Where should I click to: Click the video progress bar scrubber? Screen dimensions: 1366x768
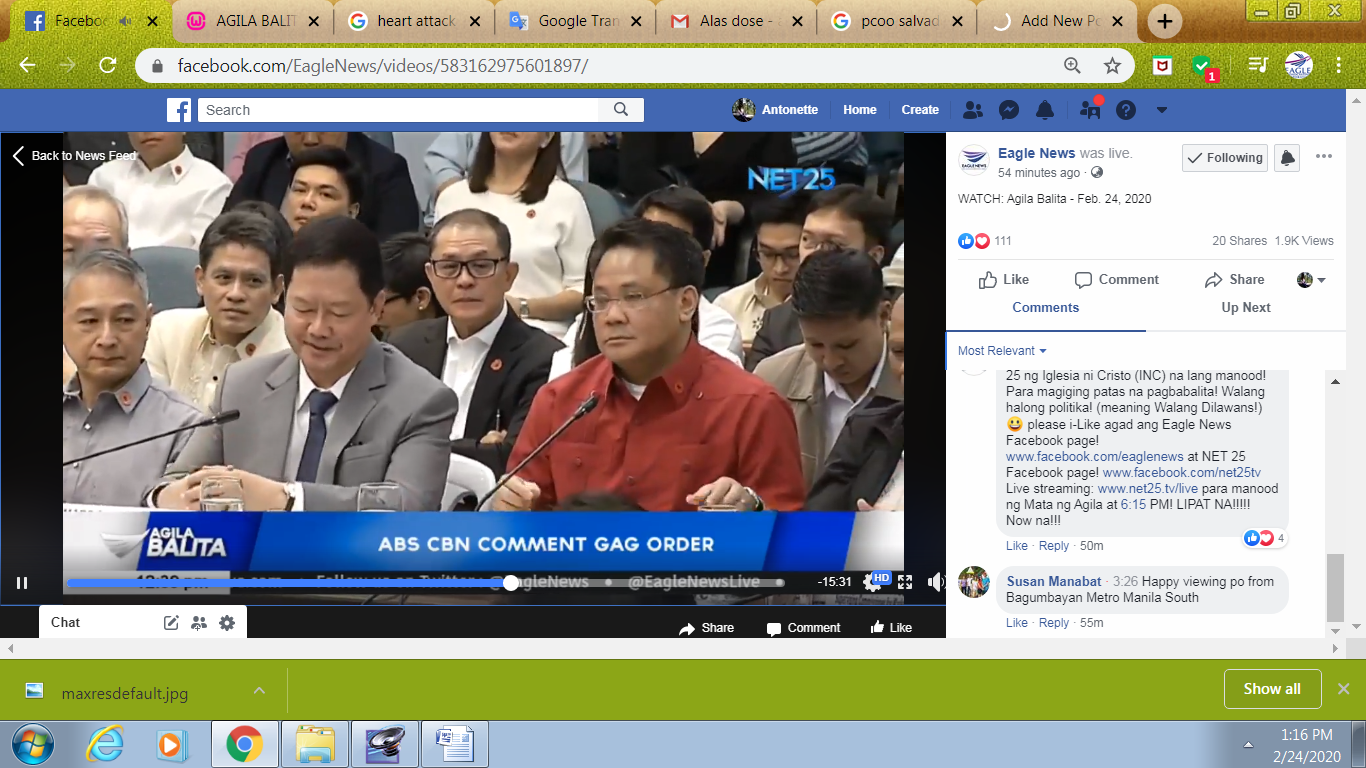pos(511,583)
